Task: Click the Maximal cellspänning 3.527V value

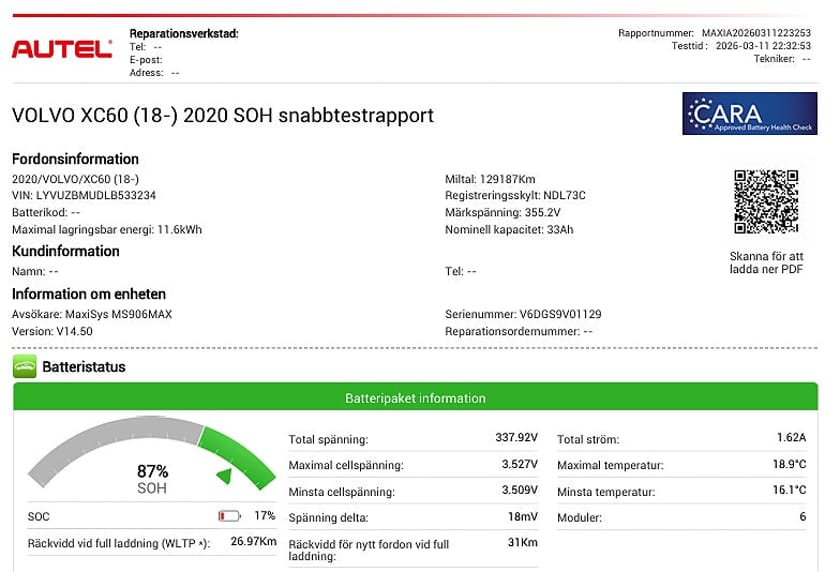Action: click(520, 464)
